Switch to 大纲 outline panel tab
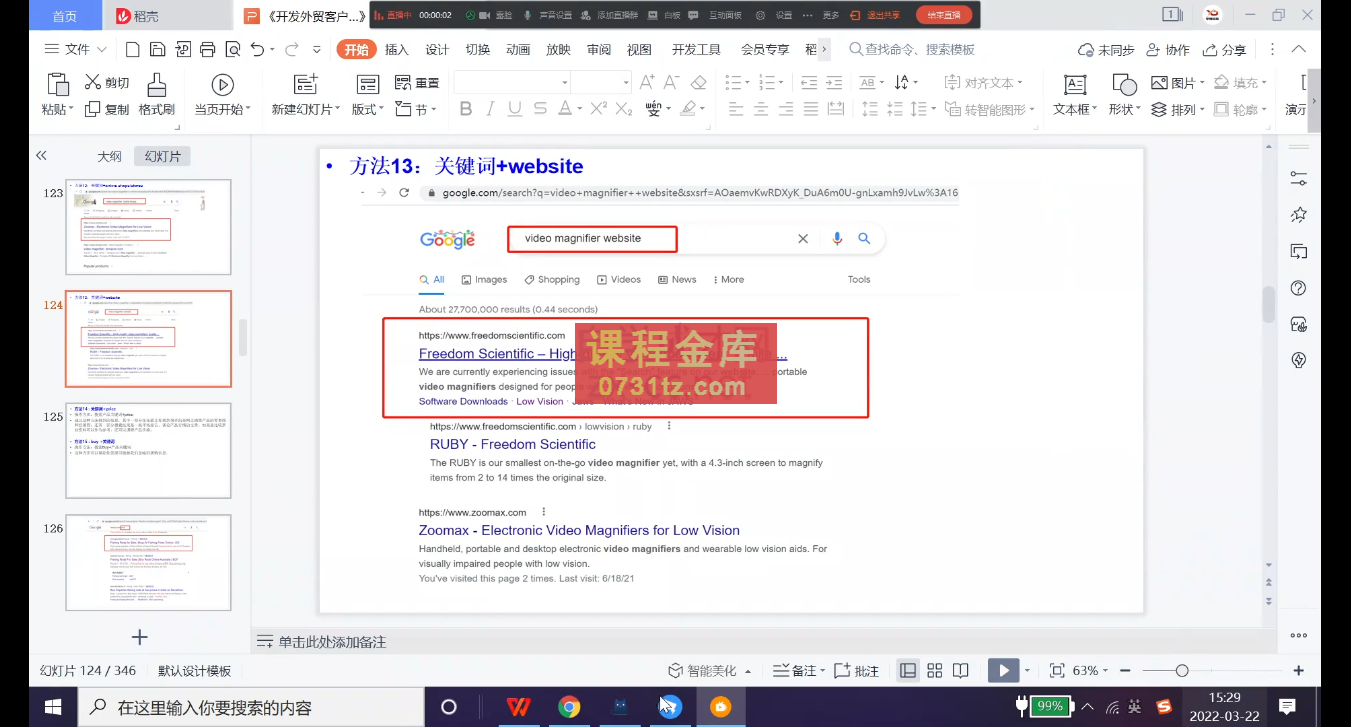 (x=109, y=157)
